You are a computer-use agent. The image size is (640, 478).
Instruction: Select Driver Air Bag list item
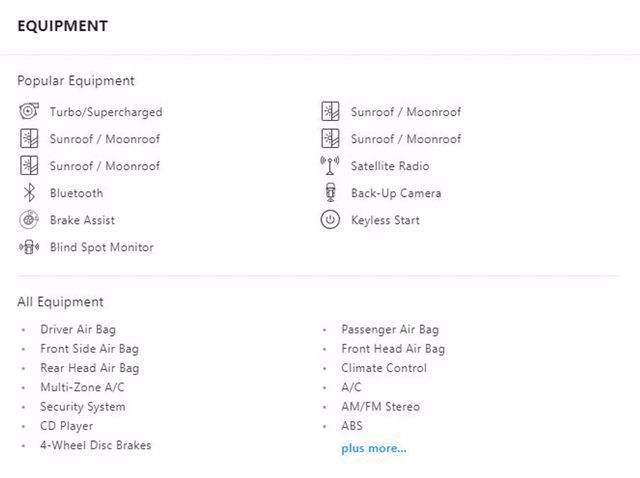click(78, 329)
